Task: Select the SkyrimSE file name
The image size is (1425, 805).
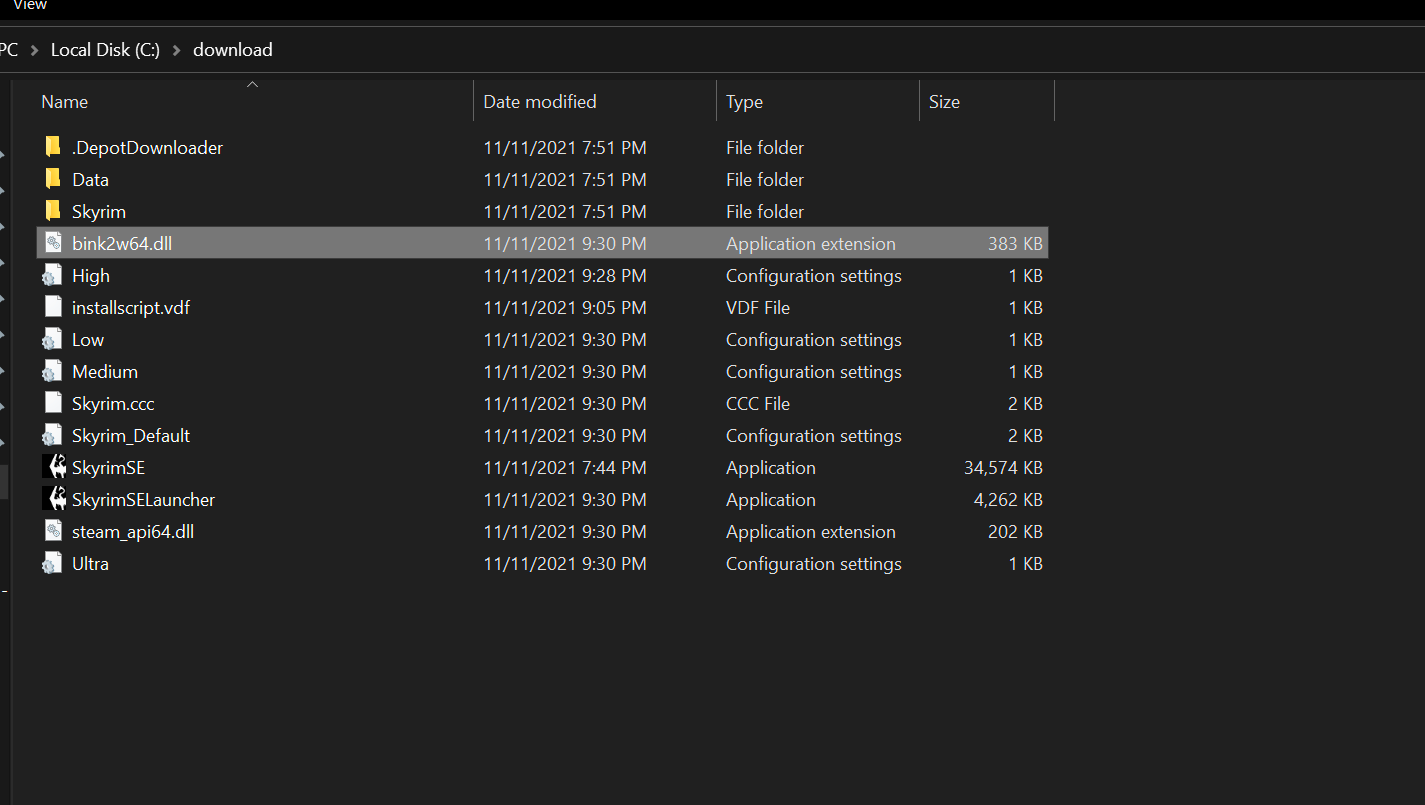Action: pyautogui.click(x=108, y=468)
